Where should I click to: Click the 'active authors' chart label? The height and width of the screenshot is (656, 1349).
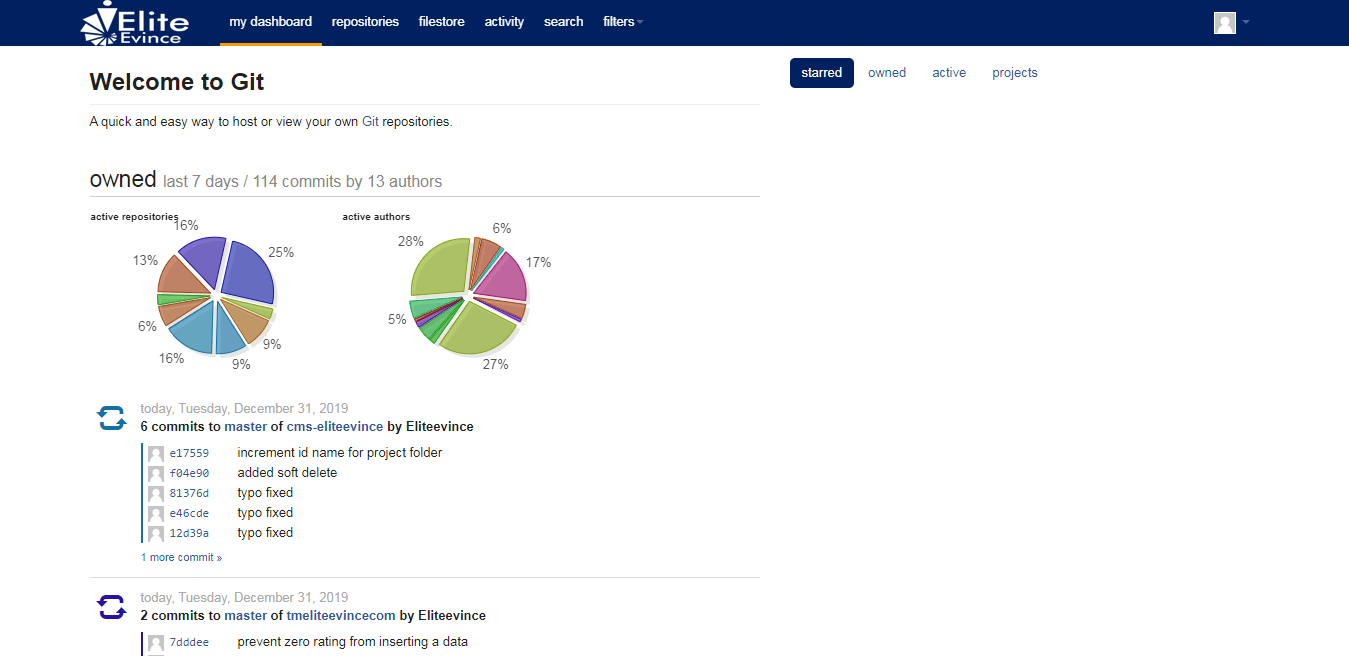tap(376, 217)
